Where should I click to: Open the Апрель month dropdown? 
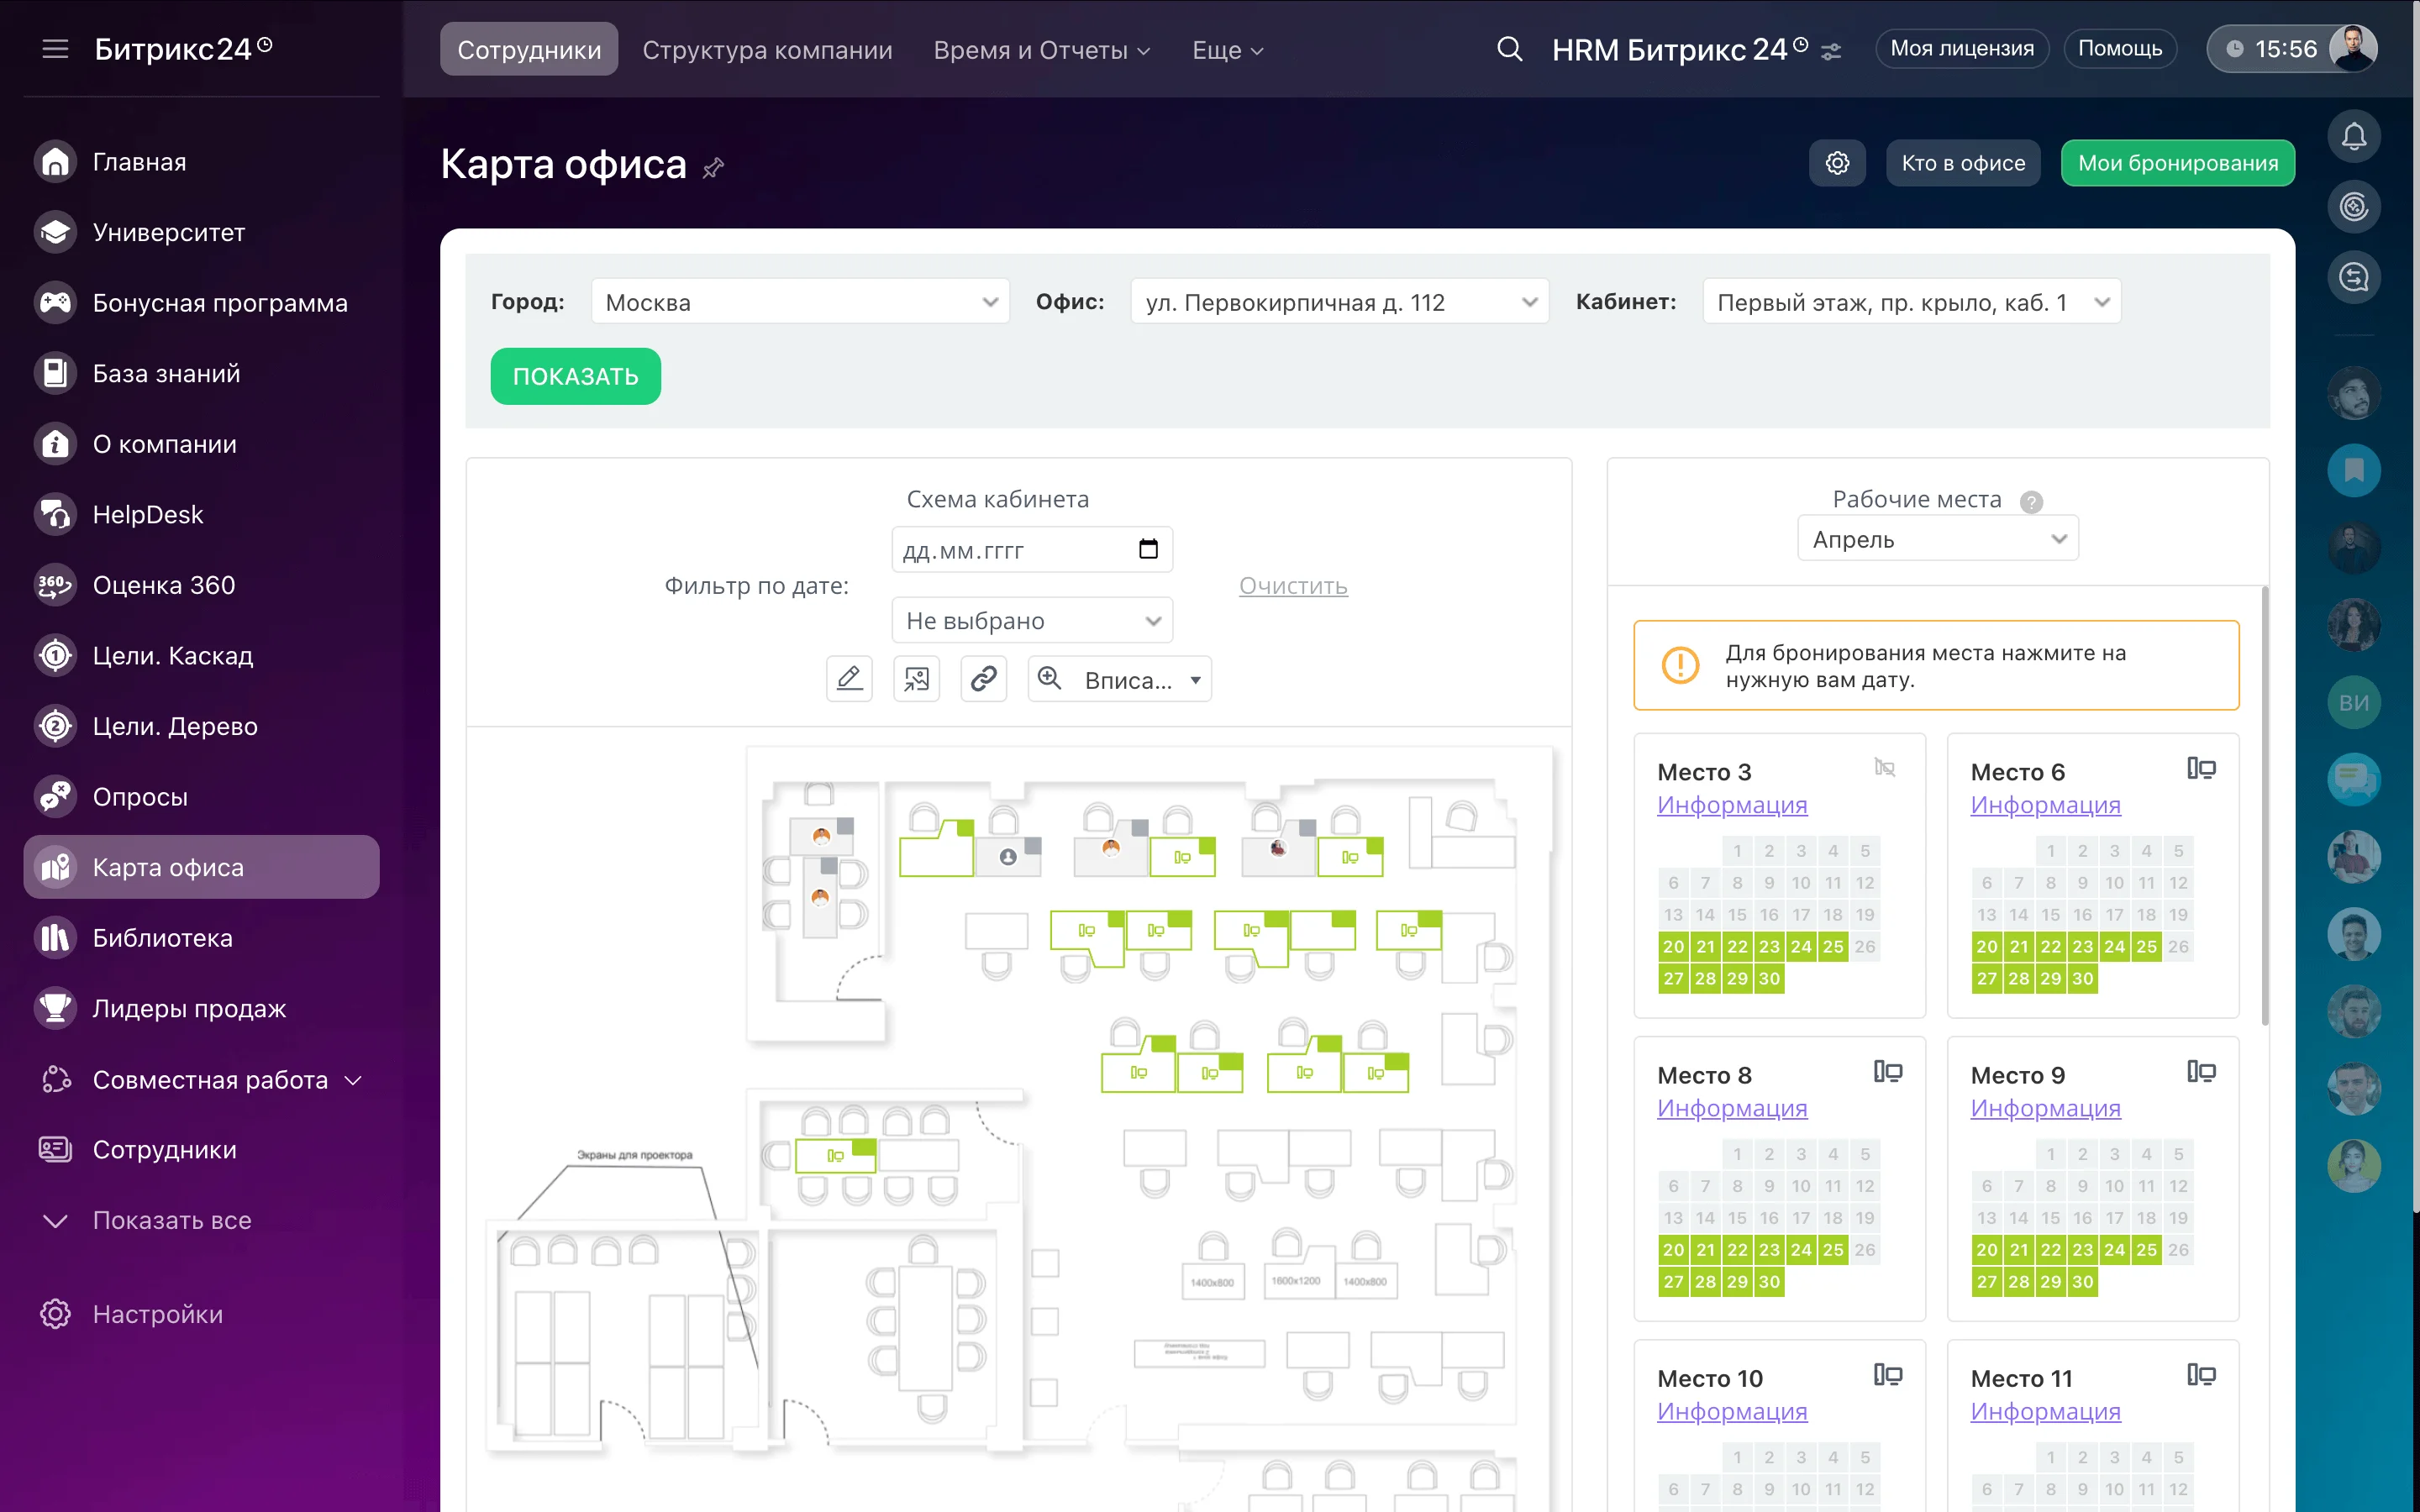[x=1937, y=538]
